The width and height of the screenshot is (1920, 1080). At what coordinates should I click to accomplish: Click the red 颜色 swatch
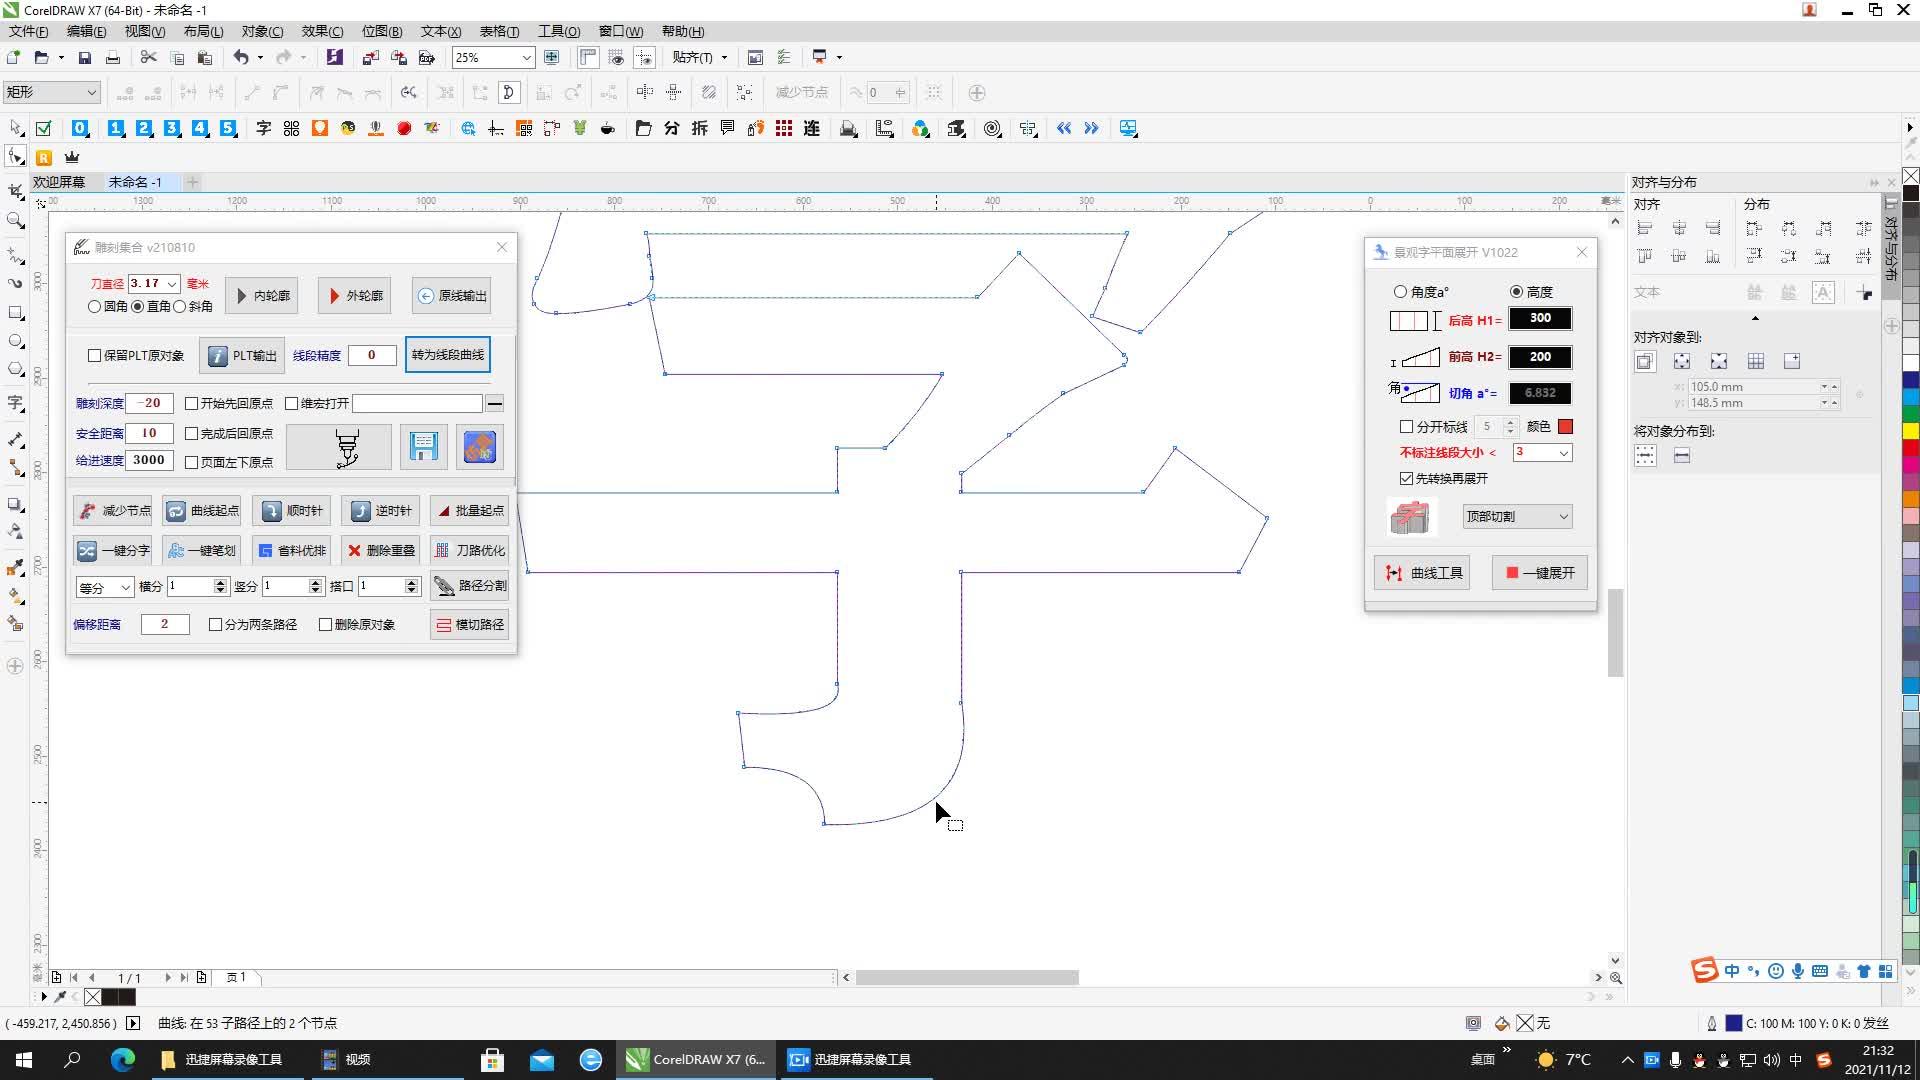(1565, 427)
